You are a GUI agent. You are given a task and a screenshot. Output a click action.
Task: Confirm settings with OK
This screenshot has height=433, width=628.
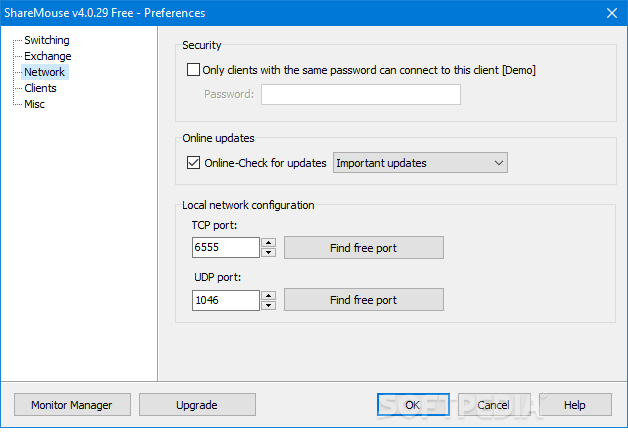(413, 405)
